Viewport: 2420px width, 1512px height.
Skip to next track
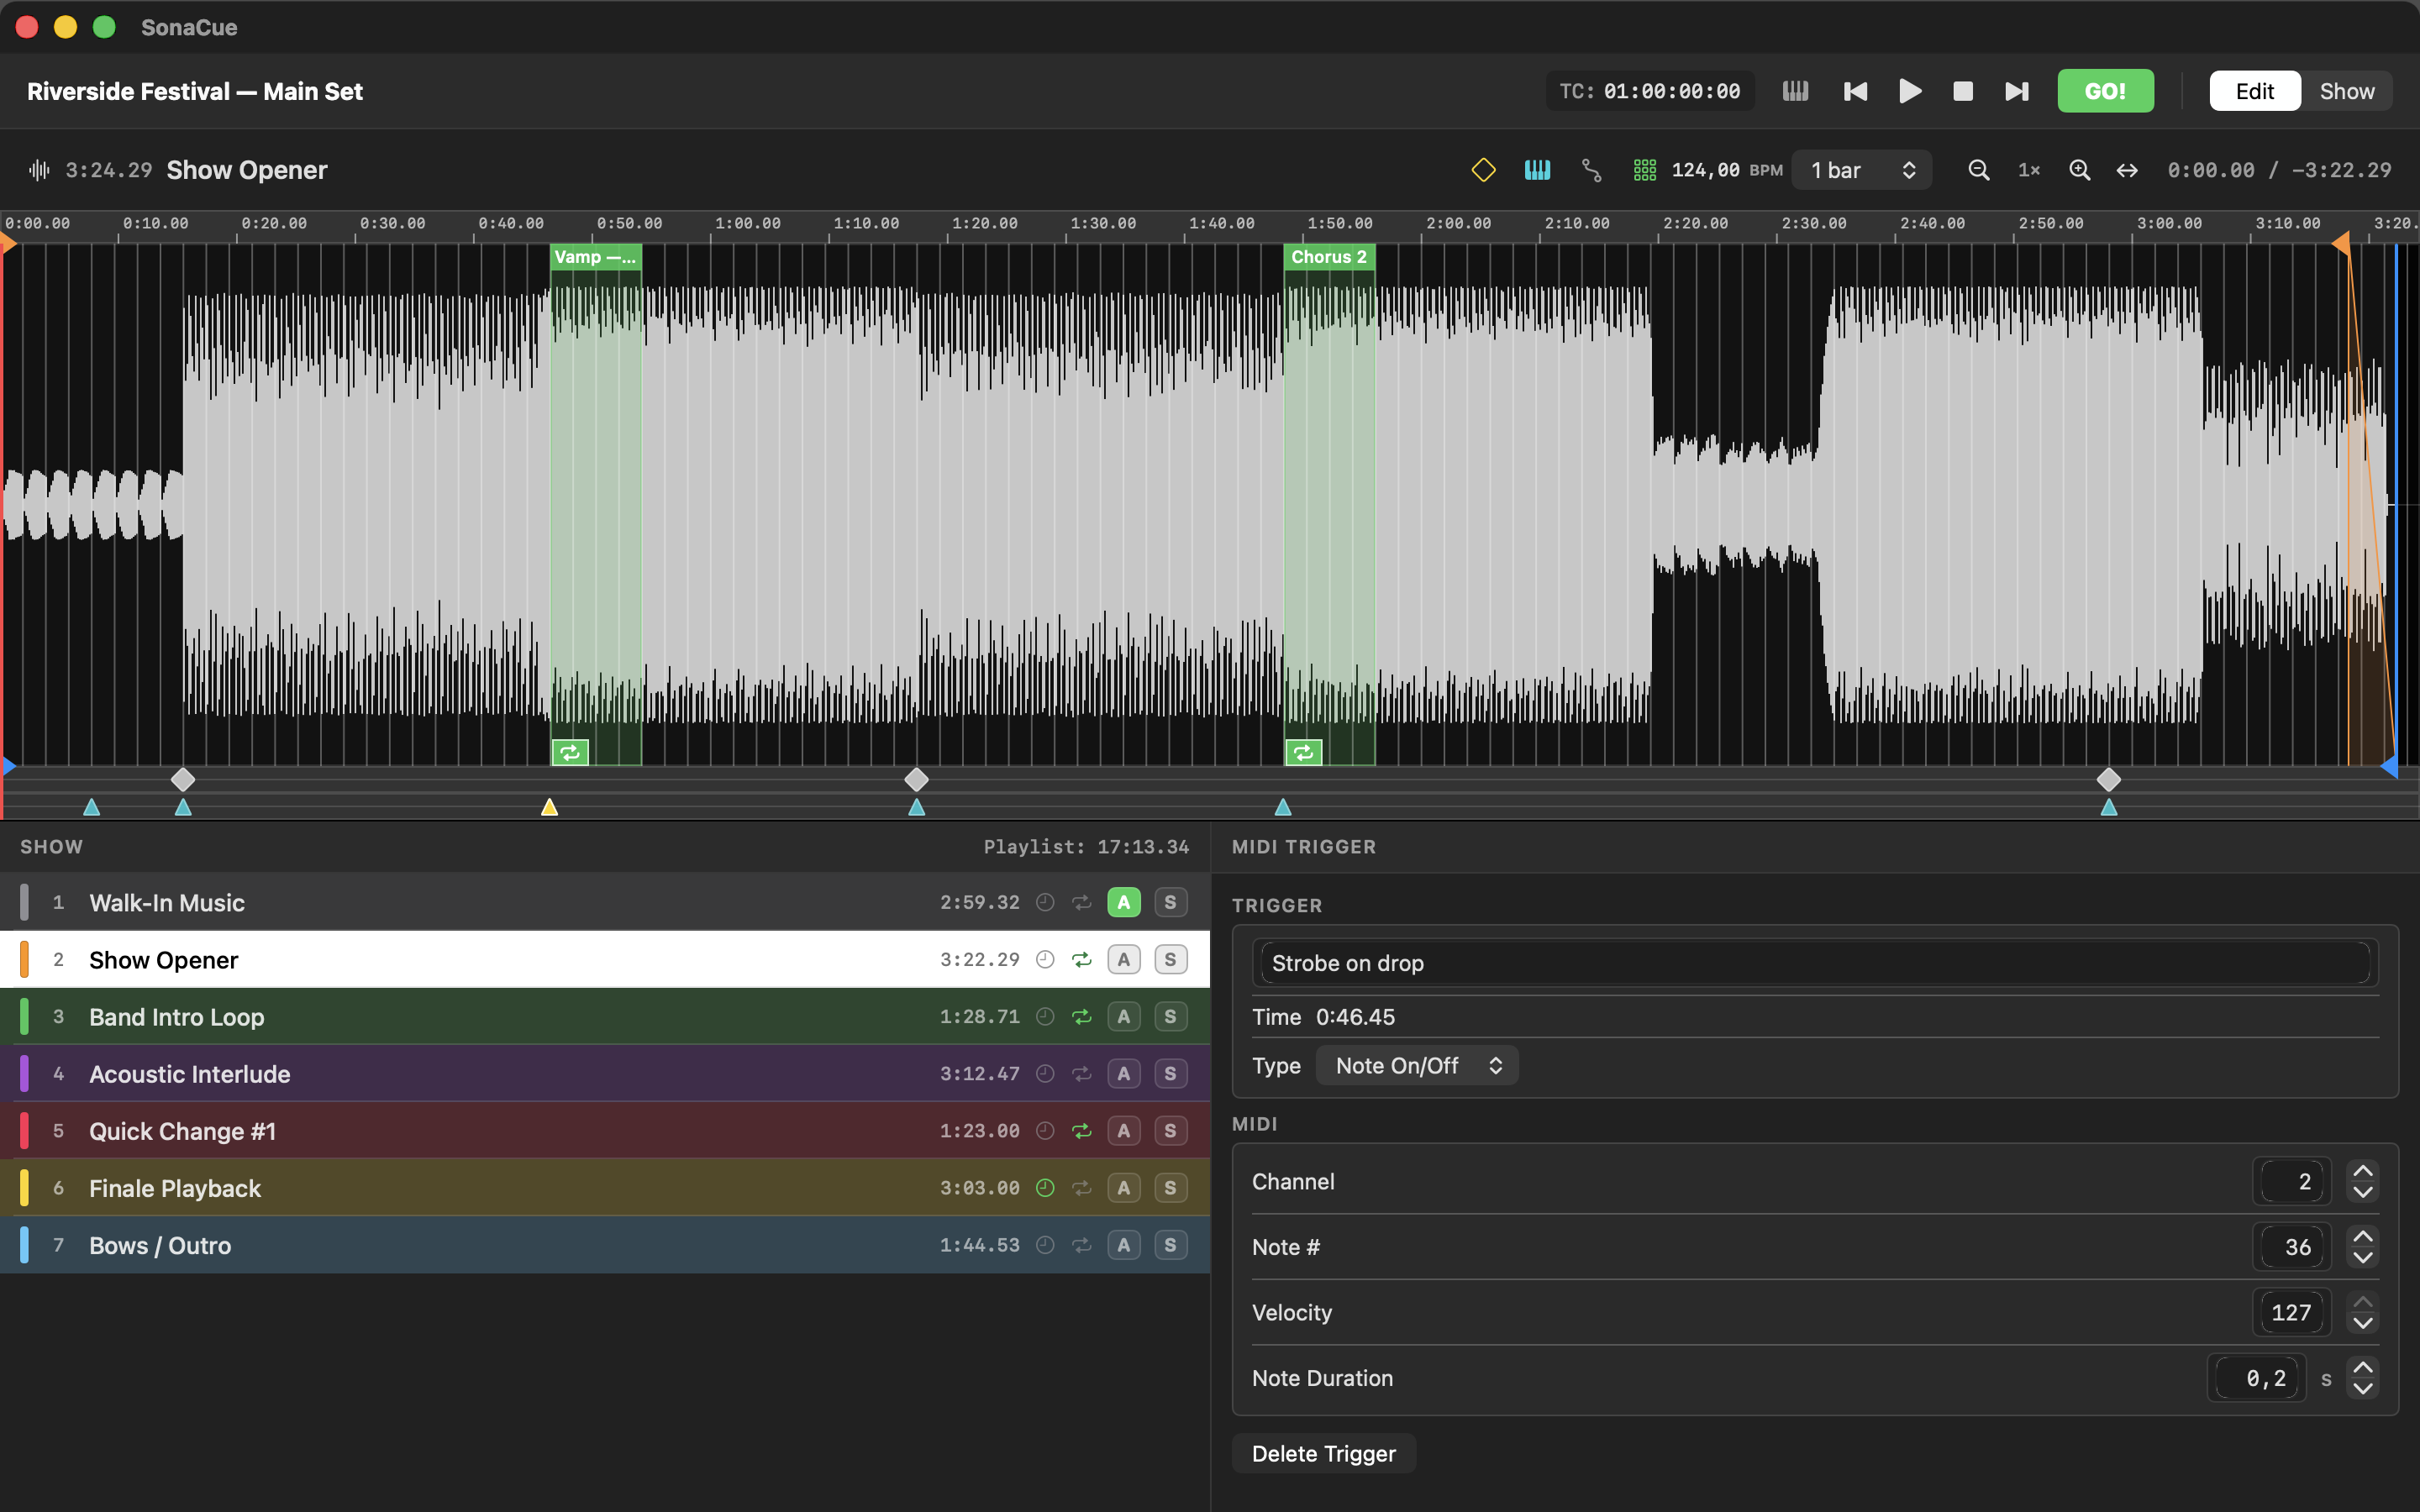coord(2017,91)
